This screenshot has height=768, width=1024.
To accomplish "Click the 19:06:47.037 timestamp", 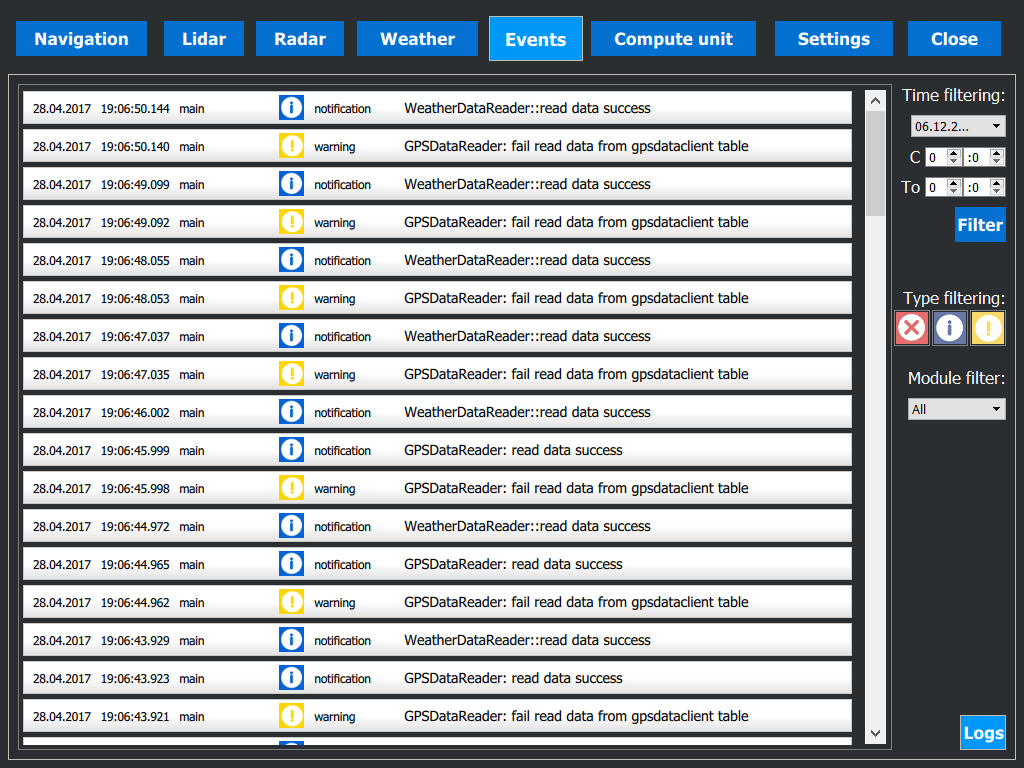I will click(135, 337).
